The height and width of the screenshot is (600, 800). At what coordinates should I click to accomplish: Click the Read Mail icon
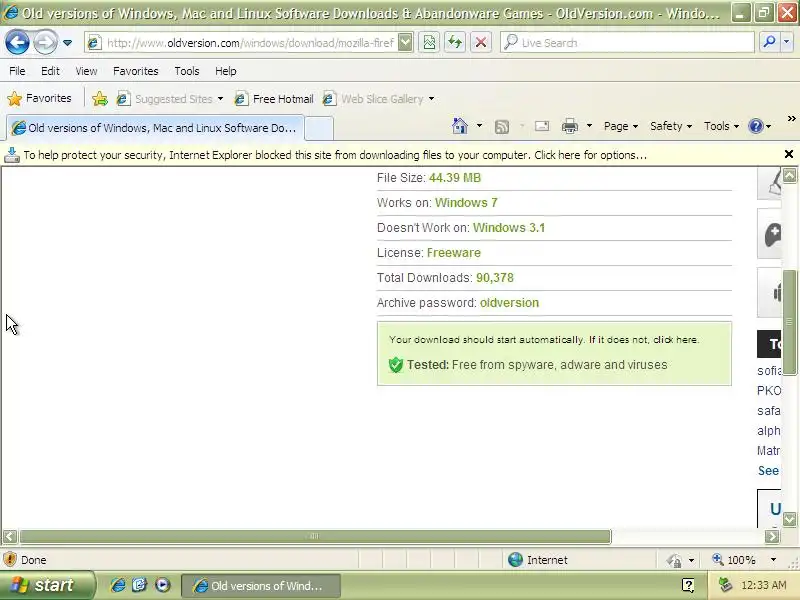pos(542,126)
